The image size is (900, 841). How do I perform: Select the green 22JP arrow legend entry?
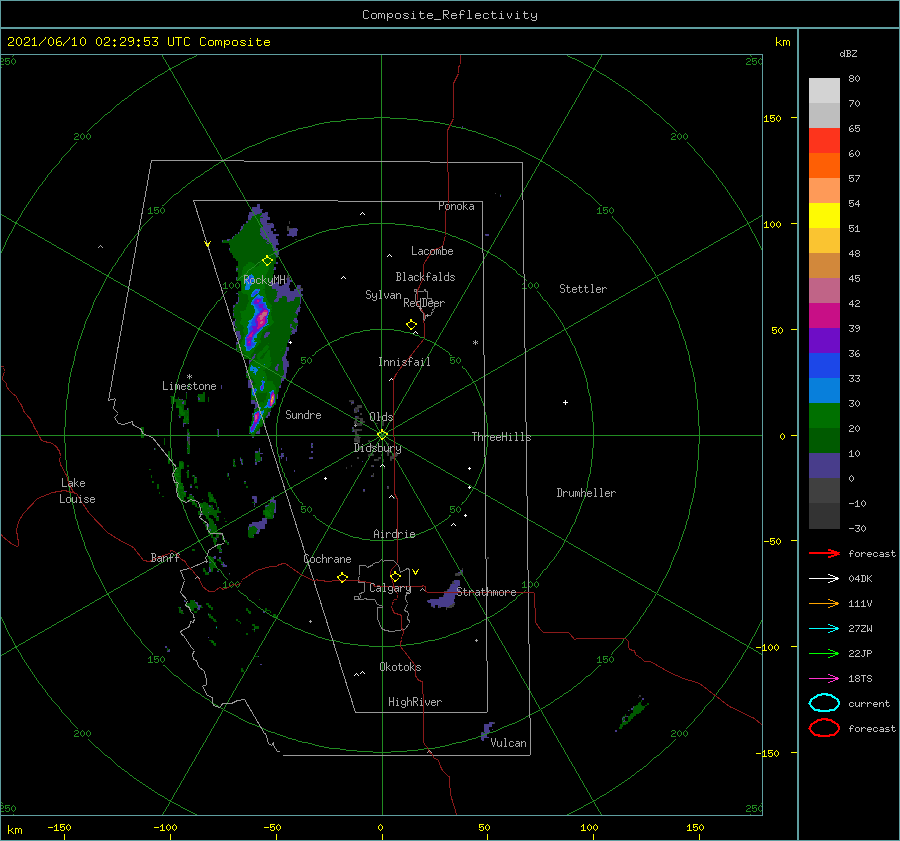[x=824, y=653]
